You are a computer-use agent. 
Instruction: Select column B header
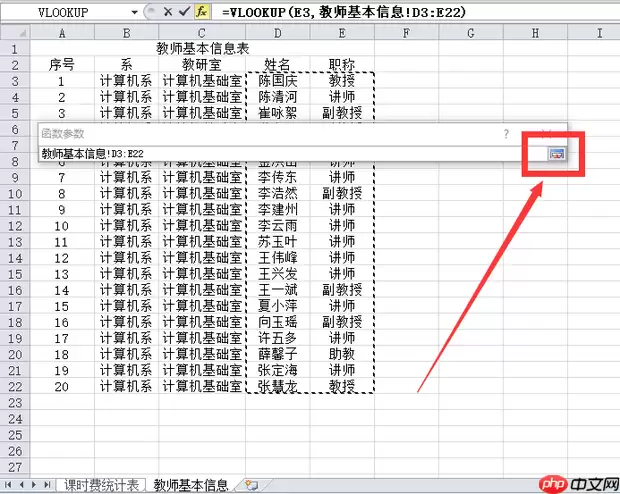click(x=127, y=33)
